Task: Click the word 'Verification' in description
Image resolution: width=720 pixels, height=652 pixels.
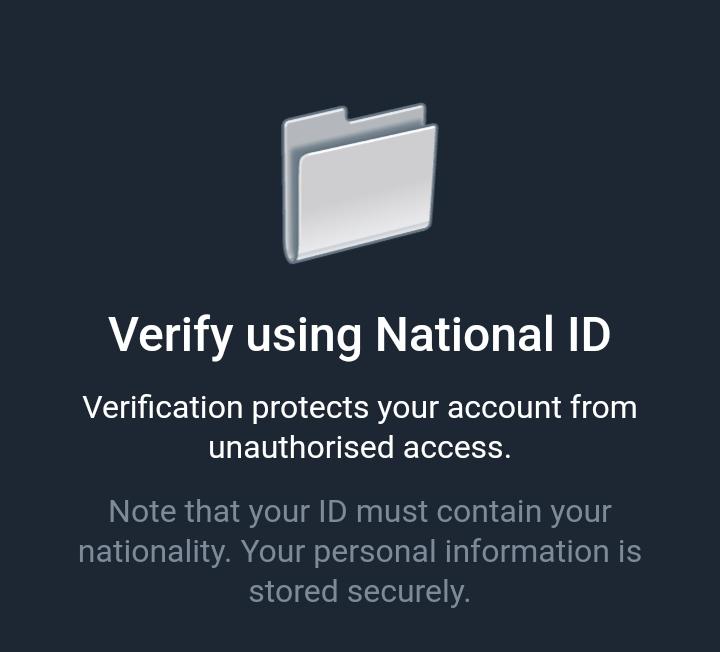Action: (163, 407)
